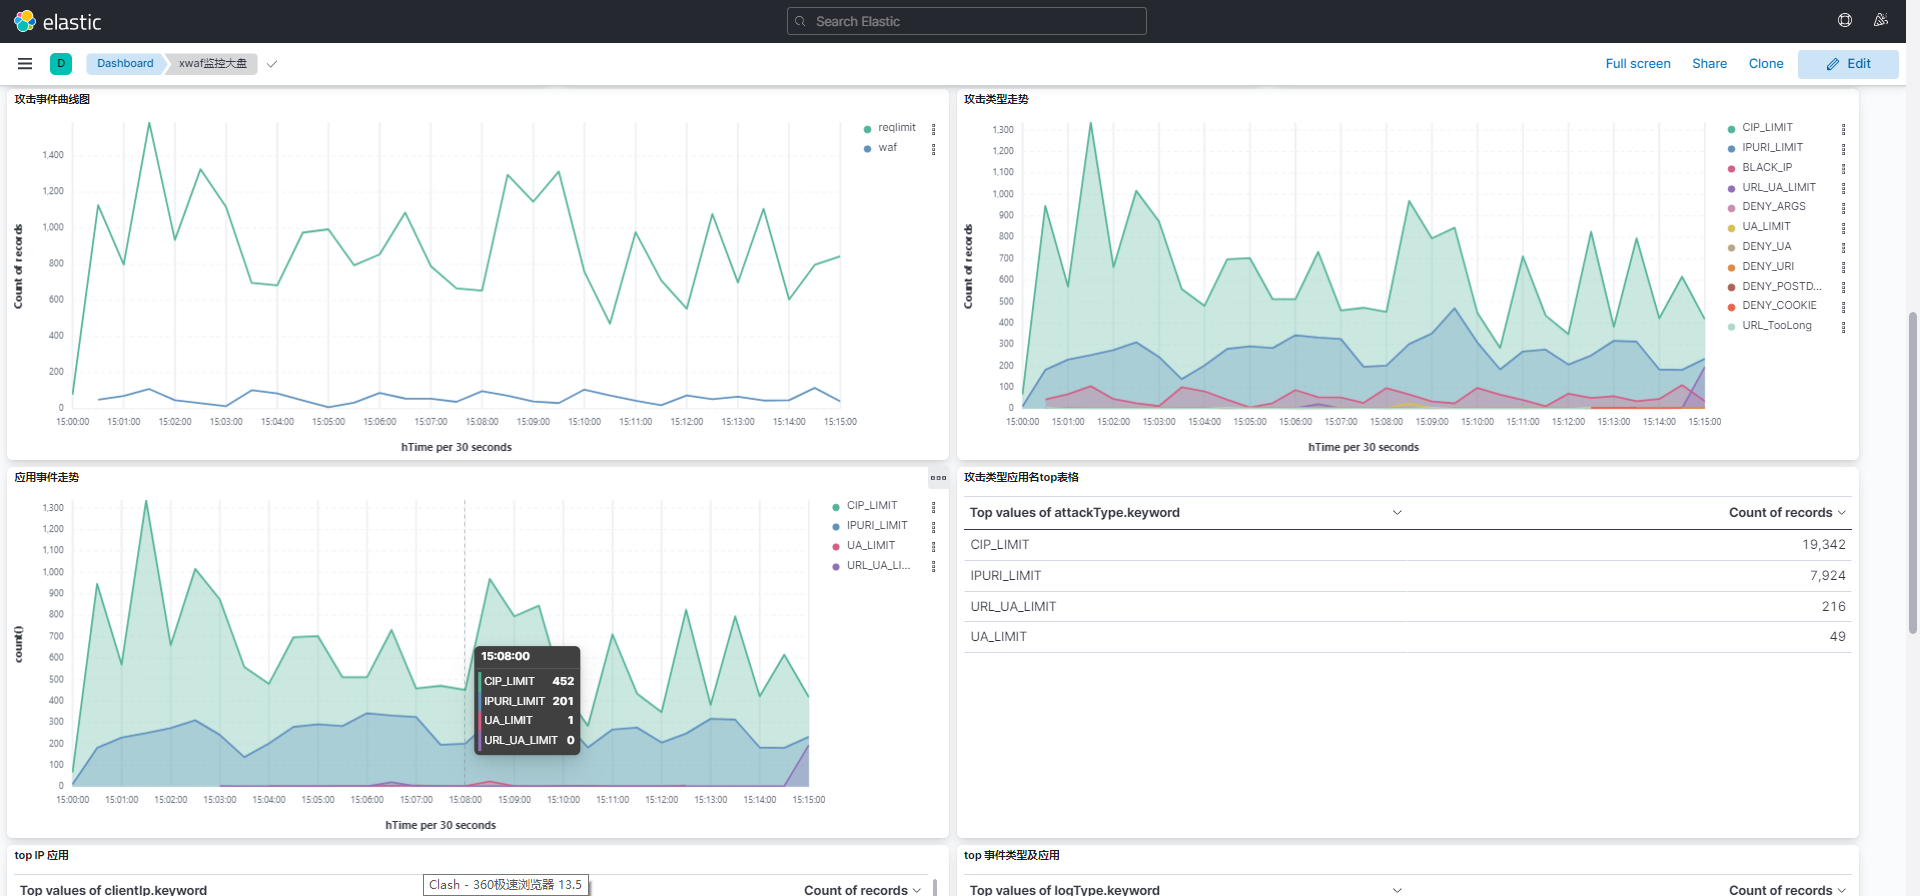Select the UA_LIMIT table row
This screenshot has width=1920, height=896.
point(1407,637)
